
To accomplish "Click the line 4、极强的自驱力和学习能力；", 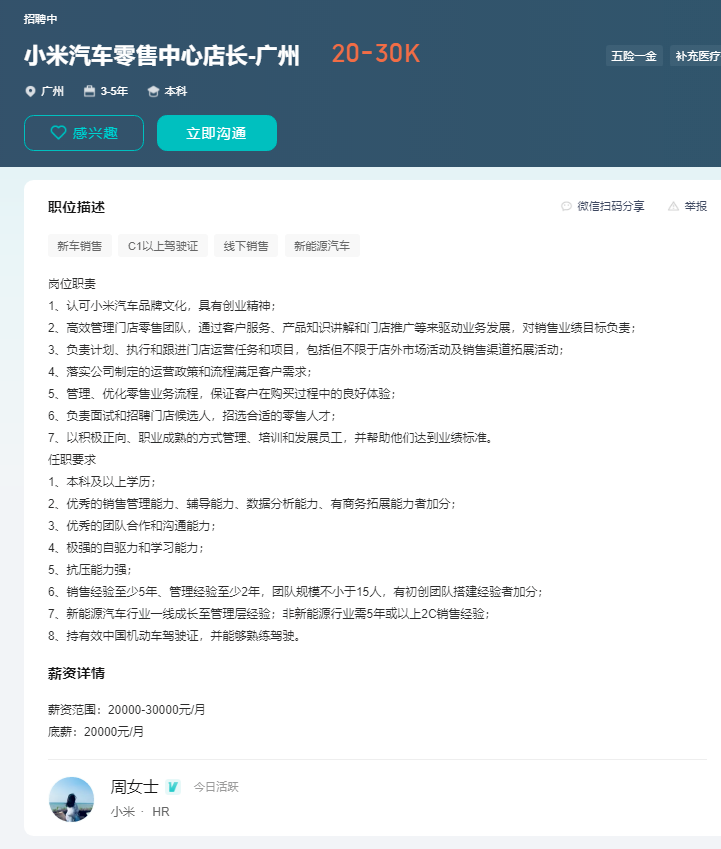I will tap(126, 547).
